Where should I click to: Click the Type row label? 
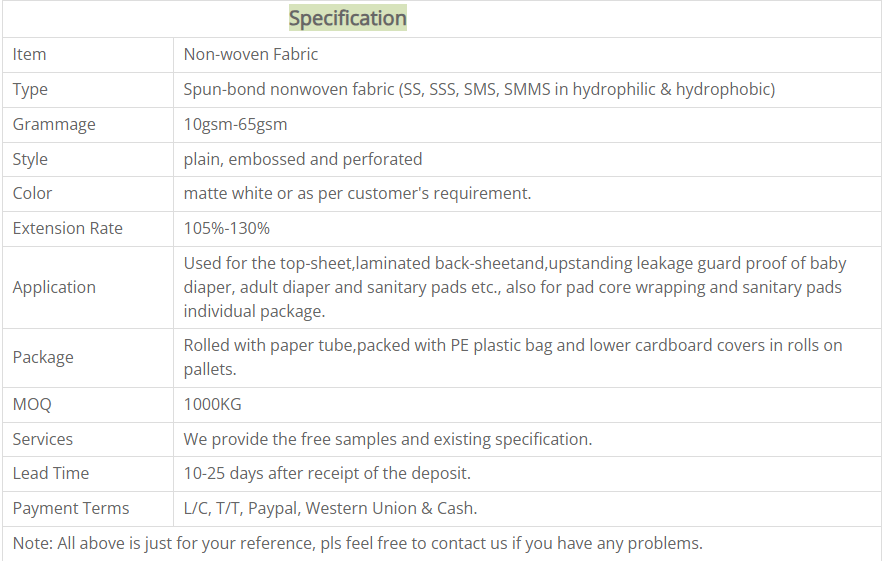click(30, 89)
